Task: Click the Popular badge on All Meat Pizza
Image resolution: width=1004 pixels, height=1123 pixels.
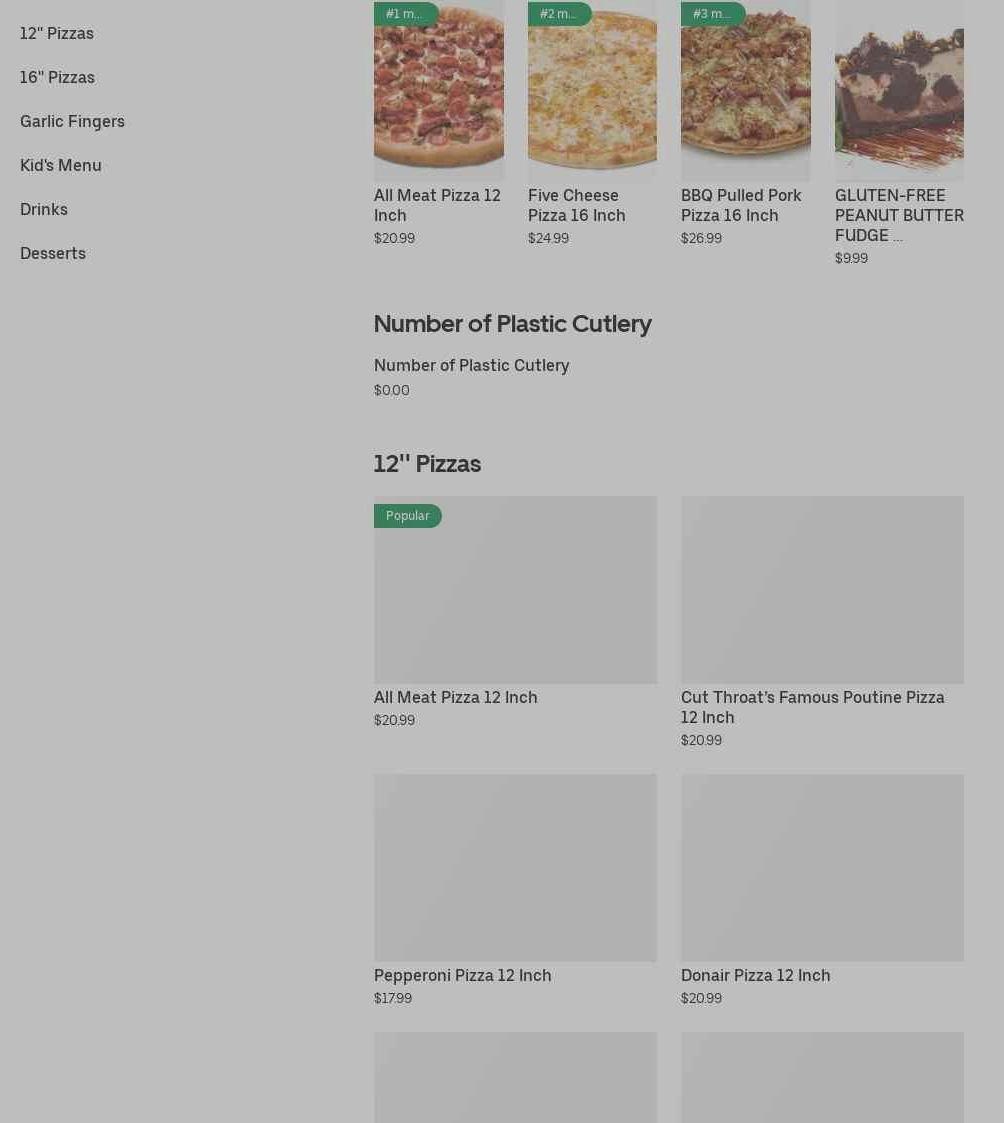Action: tap(408, 516)
